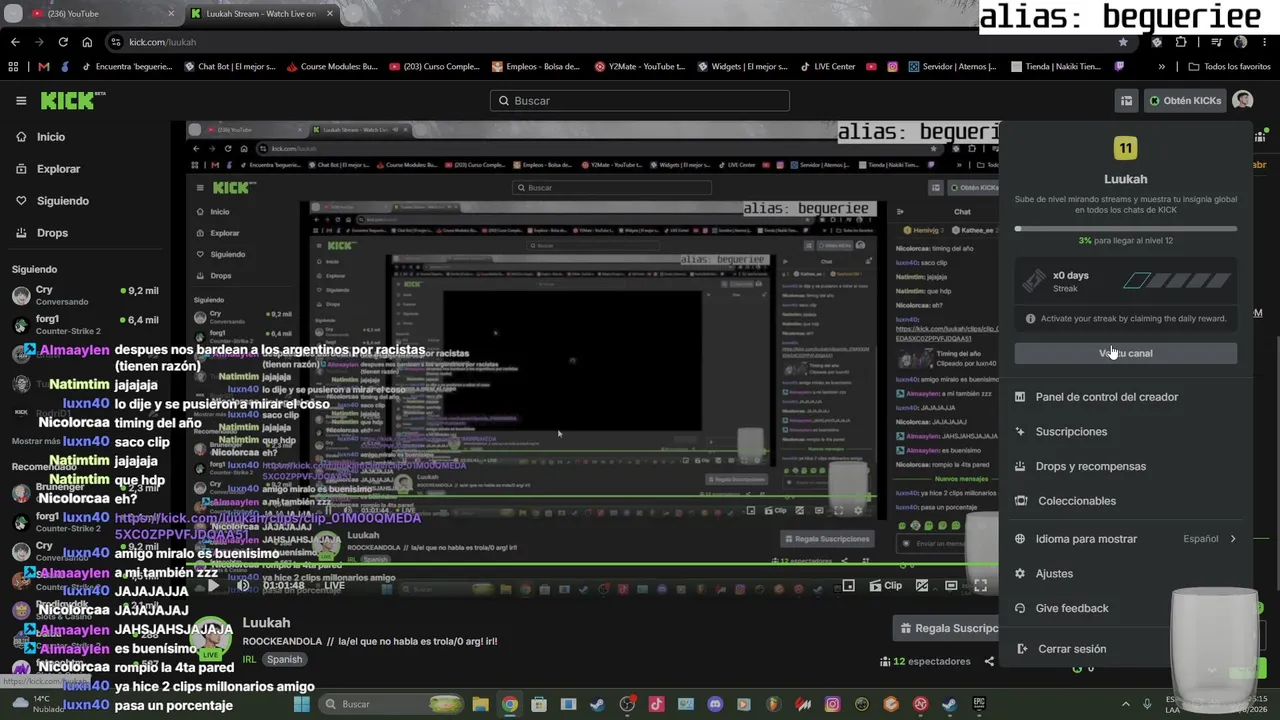Reload the page with browser refresh
The image size is (1280, 720).
(63, 42)
